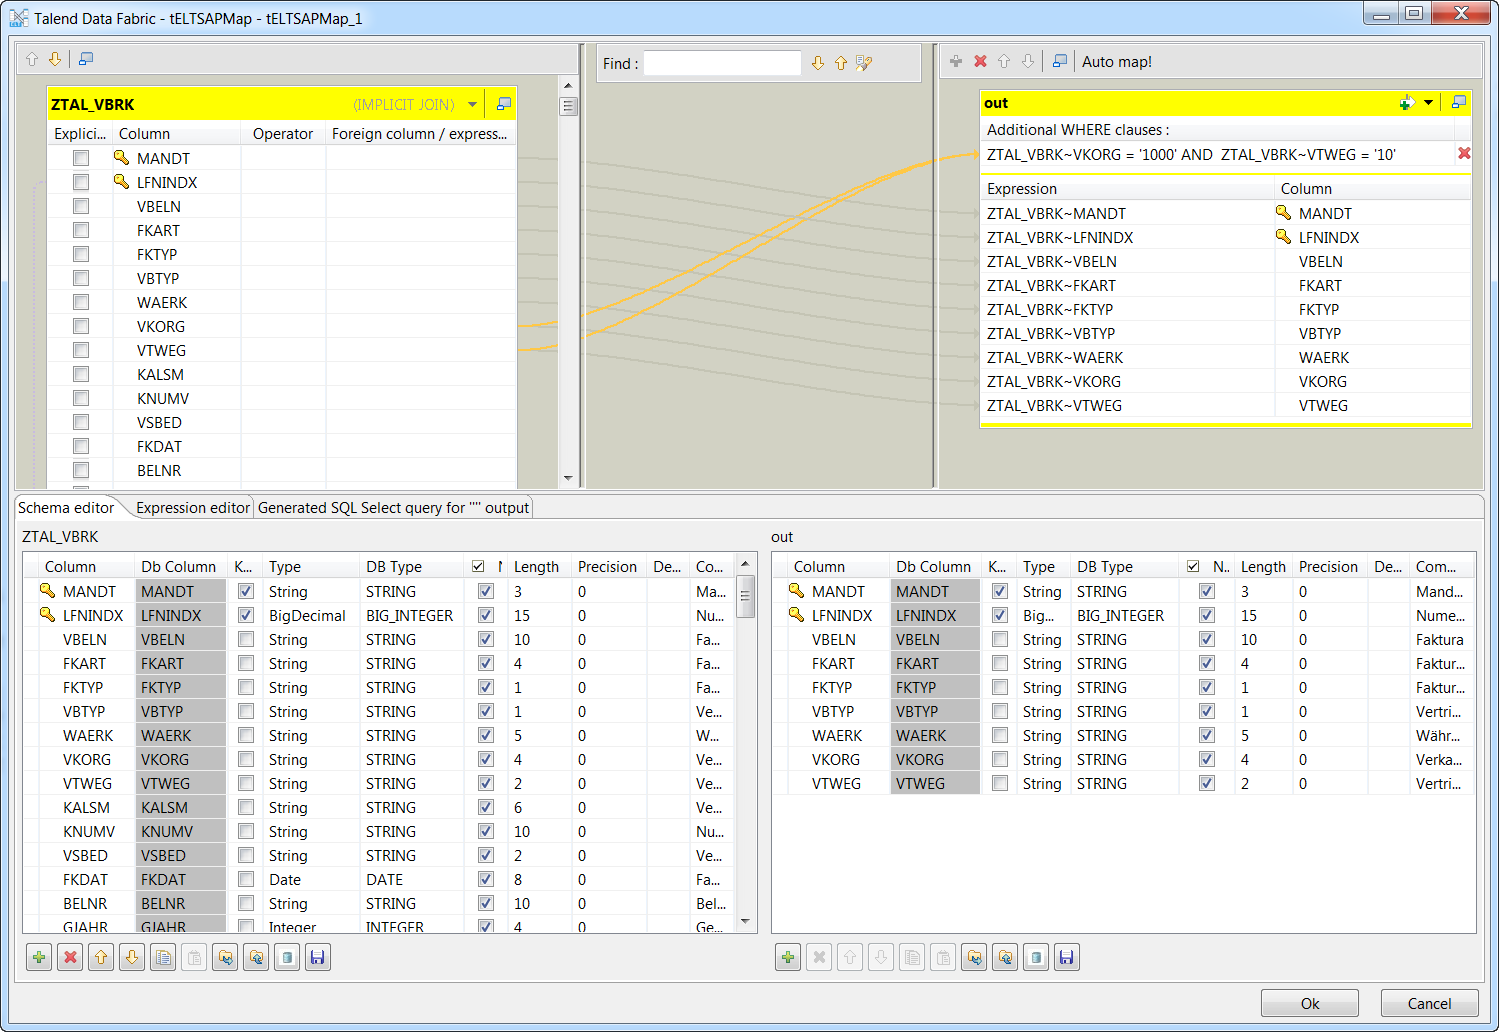Screen dimensions: 1499x1032
Task: Move input entry down with the orange down arrow
Action: 55,58
